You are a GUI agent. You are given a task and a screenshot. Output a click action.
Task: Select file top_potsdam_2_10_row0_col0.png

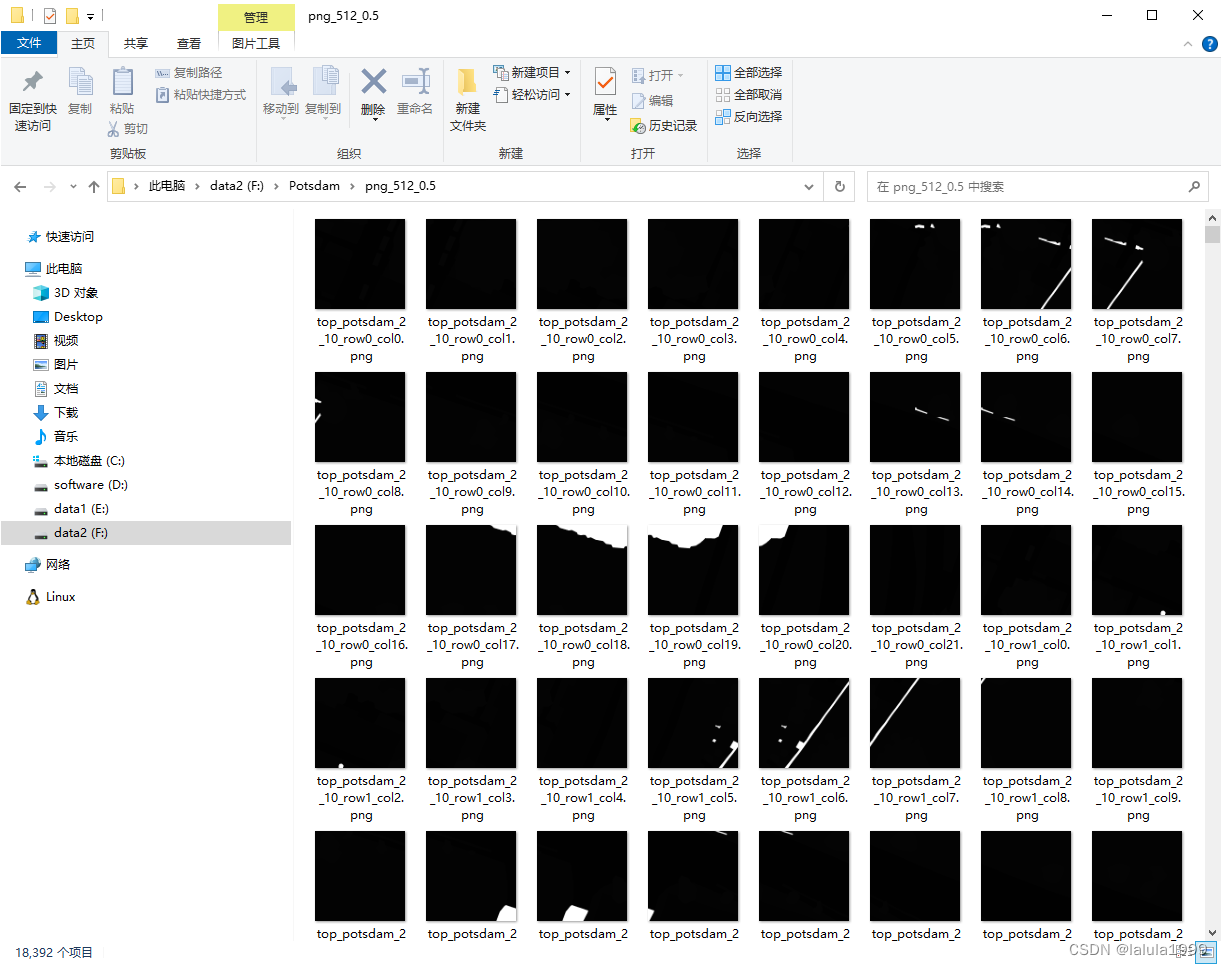(x=360, y=291)
